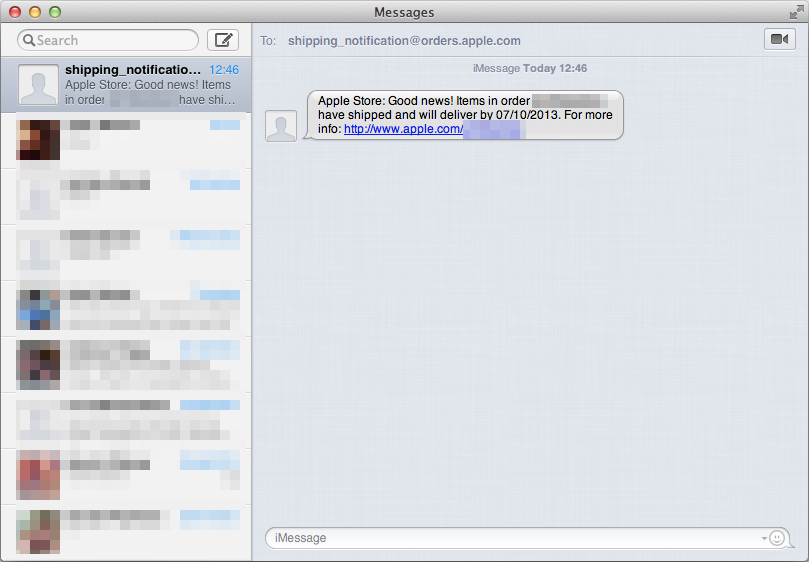Focus the Search field
The image size is (809, 562).
[108, 40]
